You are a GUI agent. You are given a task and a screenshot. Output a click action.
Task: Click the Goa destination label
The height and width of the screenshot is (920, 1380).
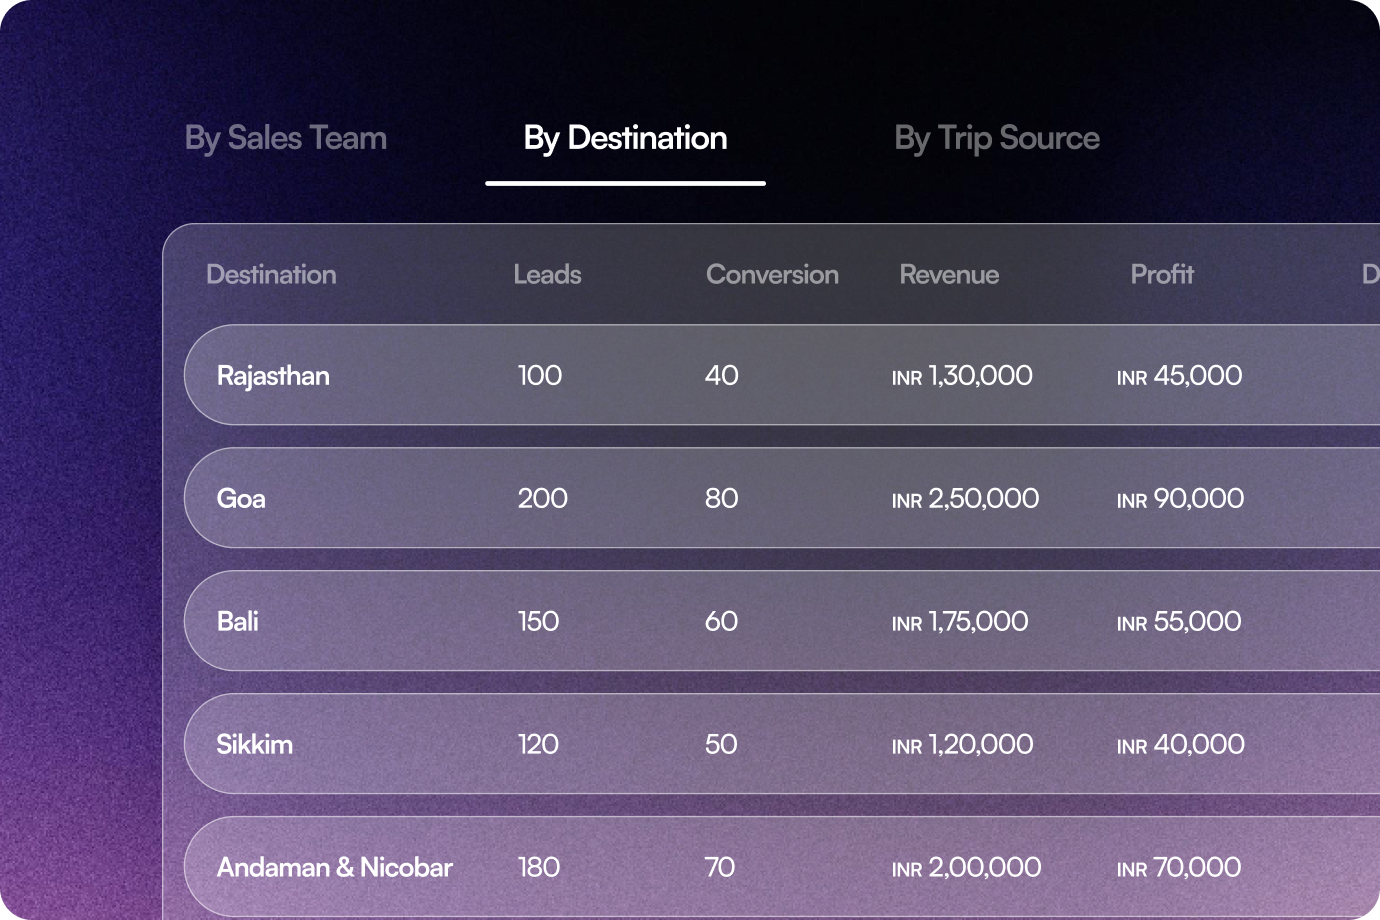[x=240, y=498]
